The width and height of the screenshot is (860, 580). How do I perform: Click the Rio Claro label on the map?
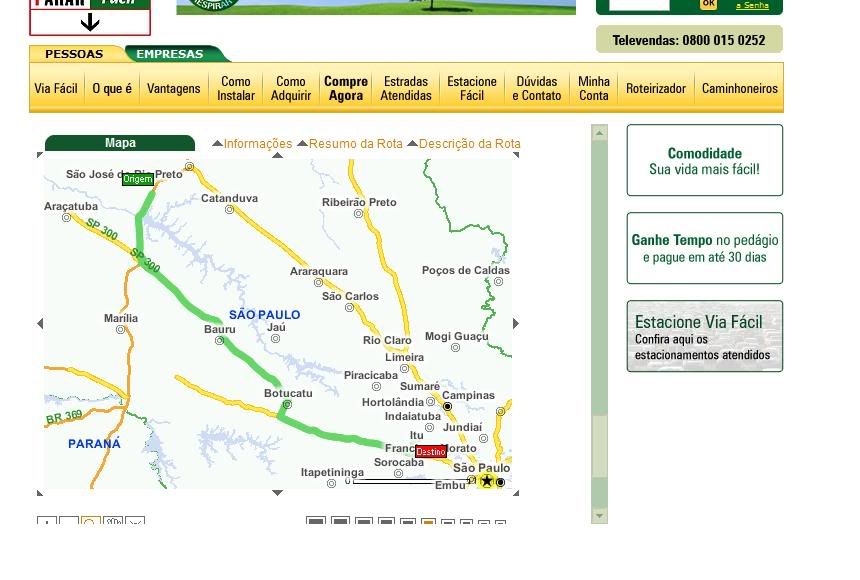[x=387, y=340]
